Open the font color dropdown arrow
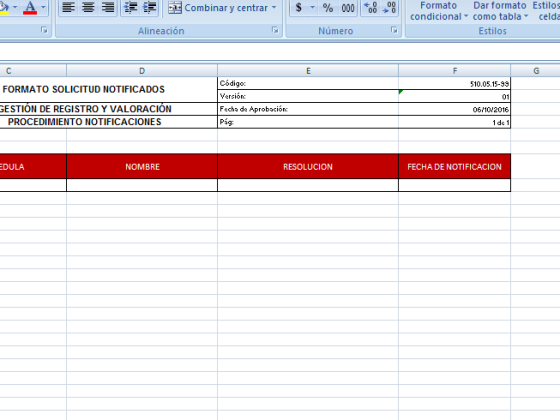The image size is (560, 420). [43, 7]
